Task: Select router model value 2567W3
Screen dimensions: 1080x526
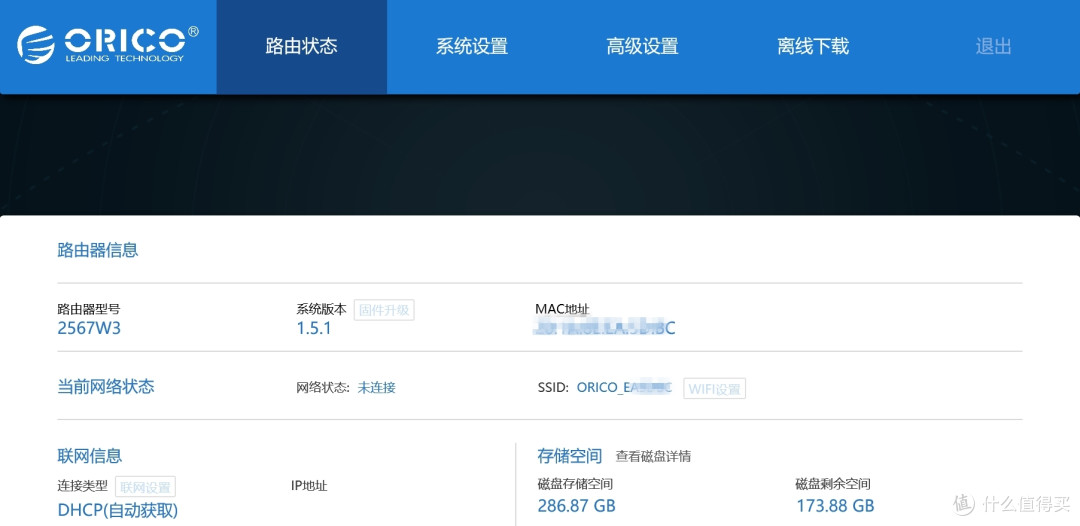Action: tap(89, 328)
